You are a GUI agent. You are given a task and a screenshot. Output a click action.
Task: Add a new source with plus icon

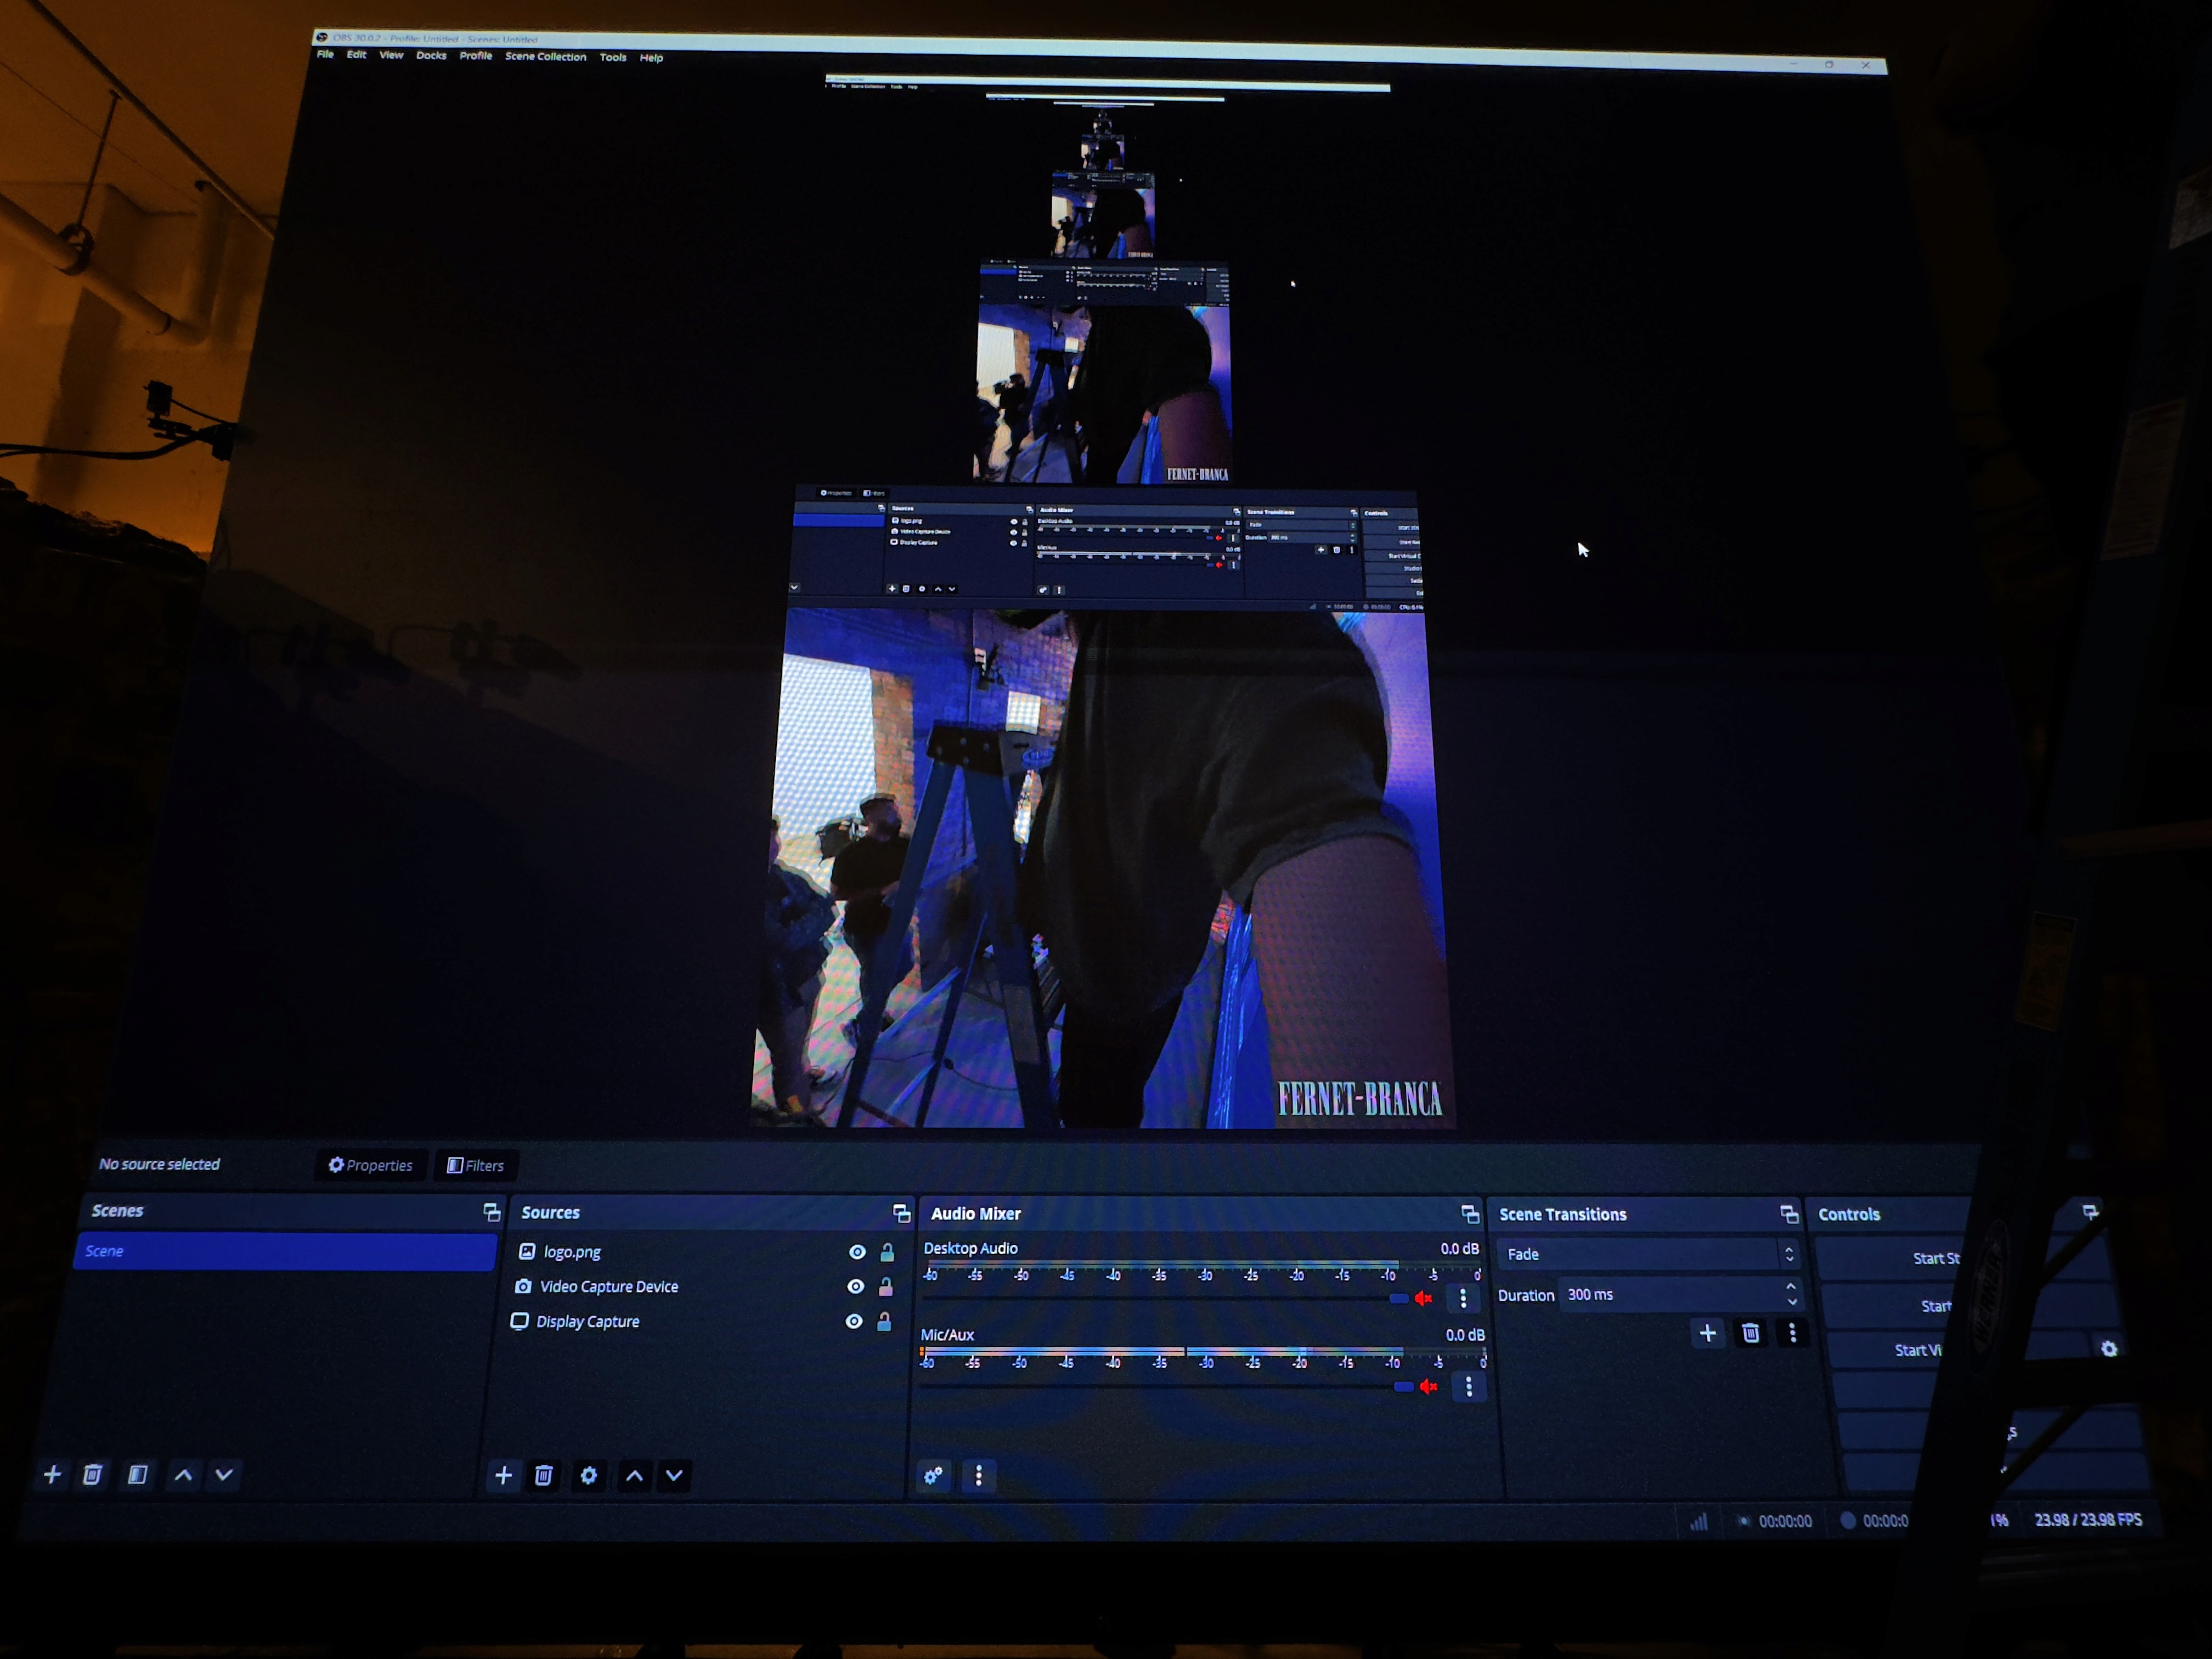pyautogui.click(x=503, y=1475)
